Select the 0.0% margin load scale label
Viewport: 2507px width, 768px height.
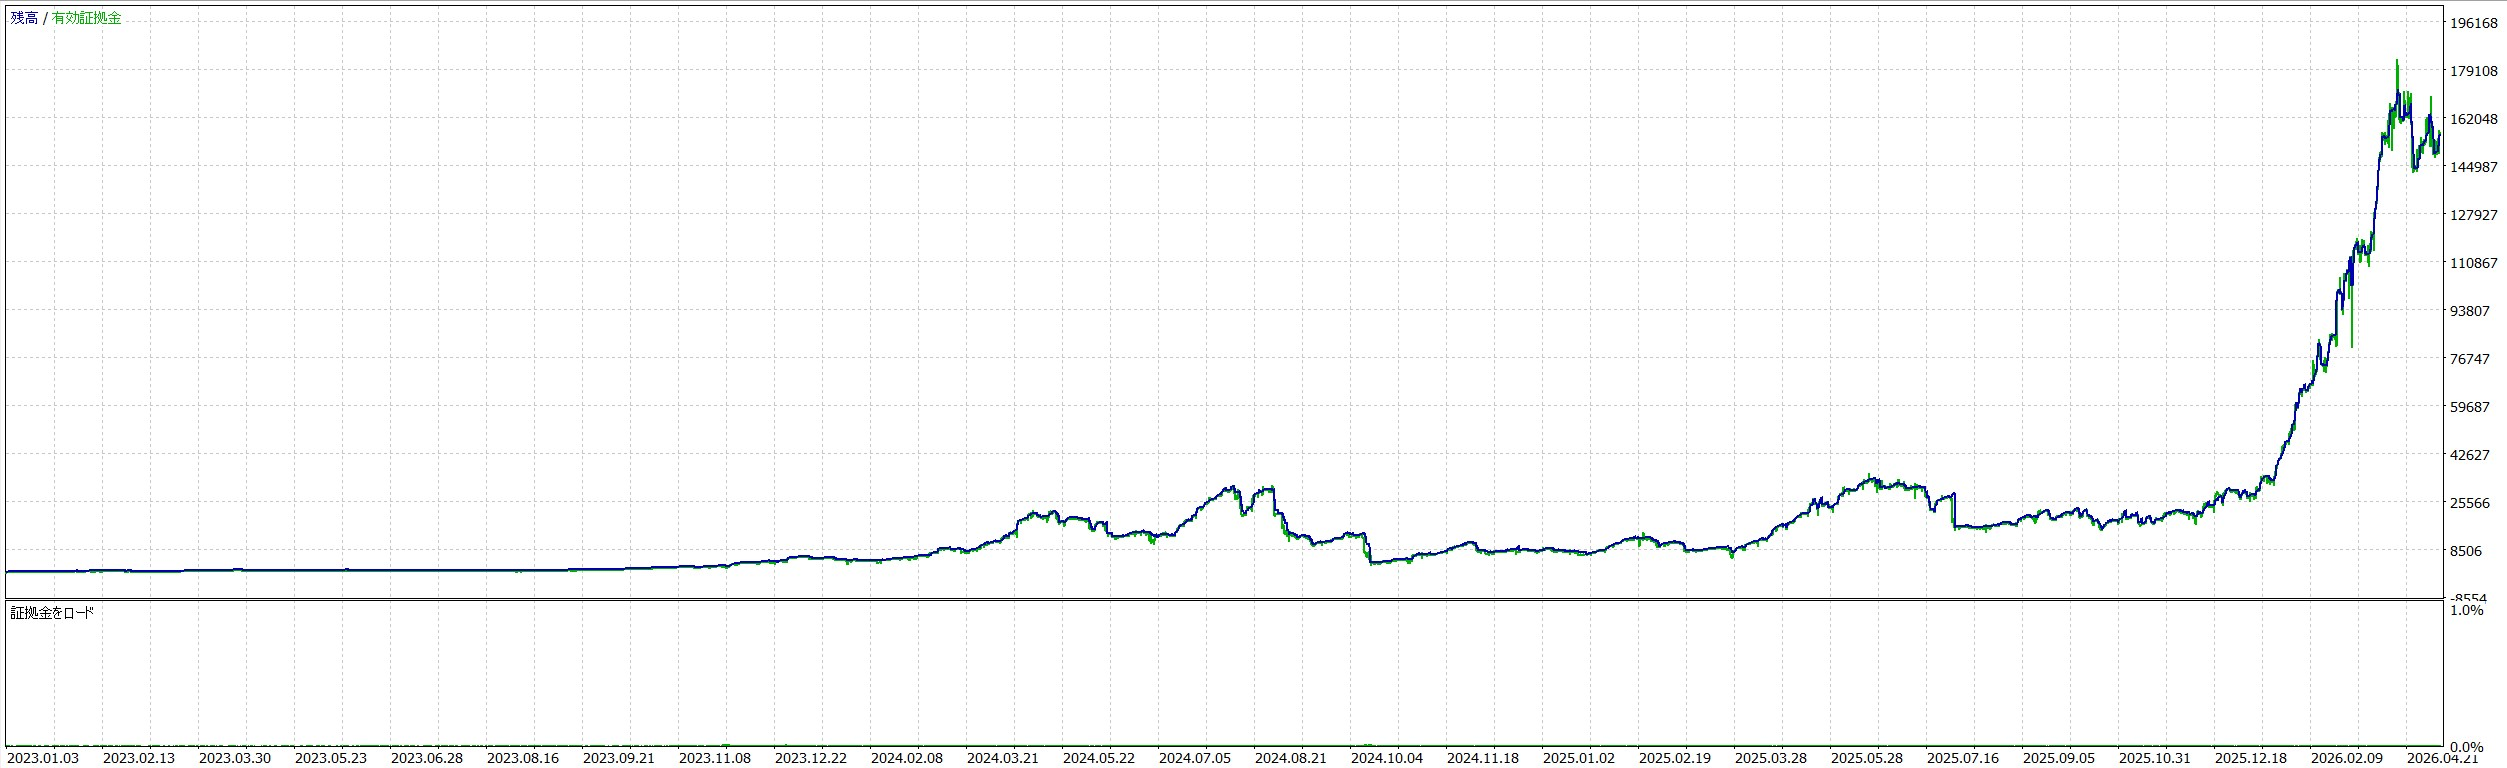click(x=2468, y=747)
